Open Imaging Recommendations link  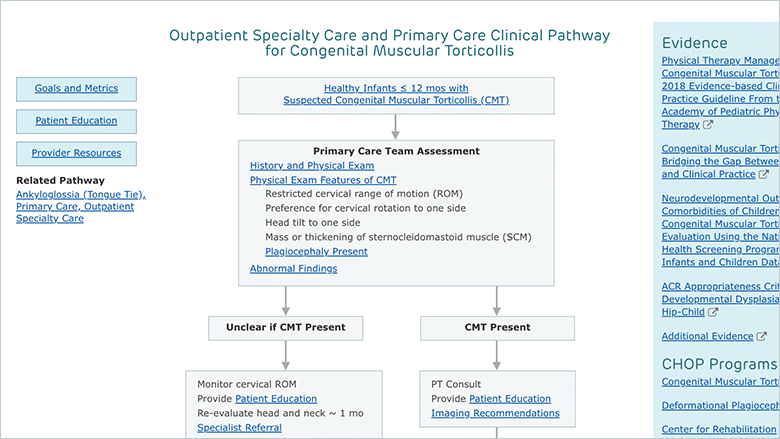[x=495, y=413]
